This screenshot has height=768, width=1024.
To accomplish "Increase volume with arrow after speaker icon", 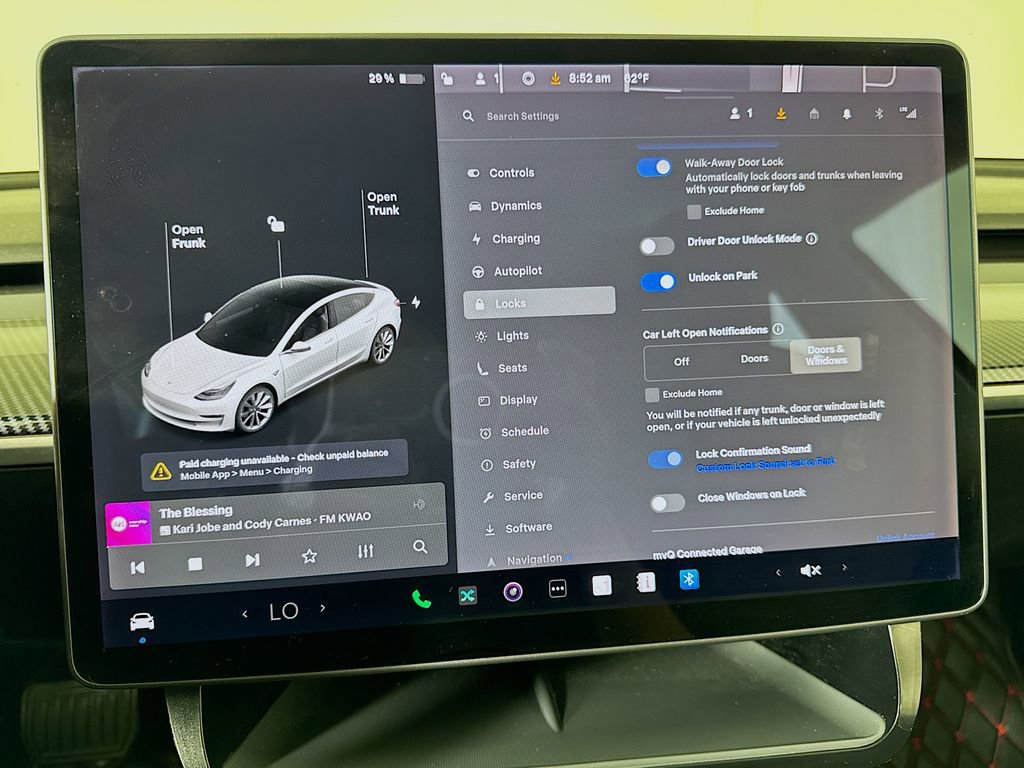I will (844, 568).
